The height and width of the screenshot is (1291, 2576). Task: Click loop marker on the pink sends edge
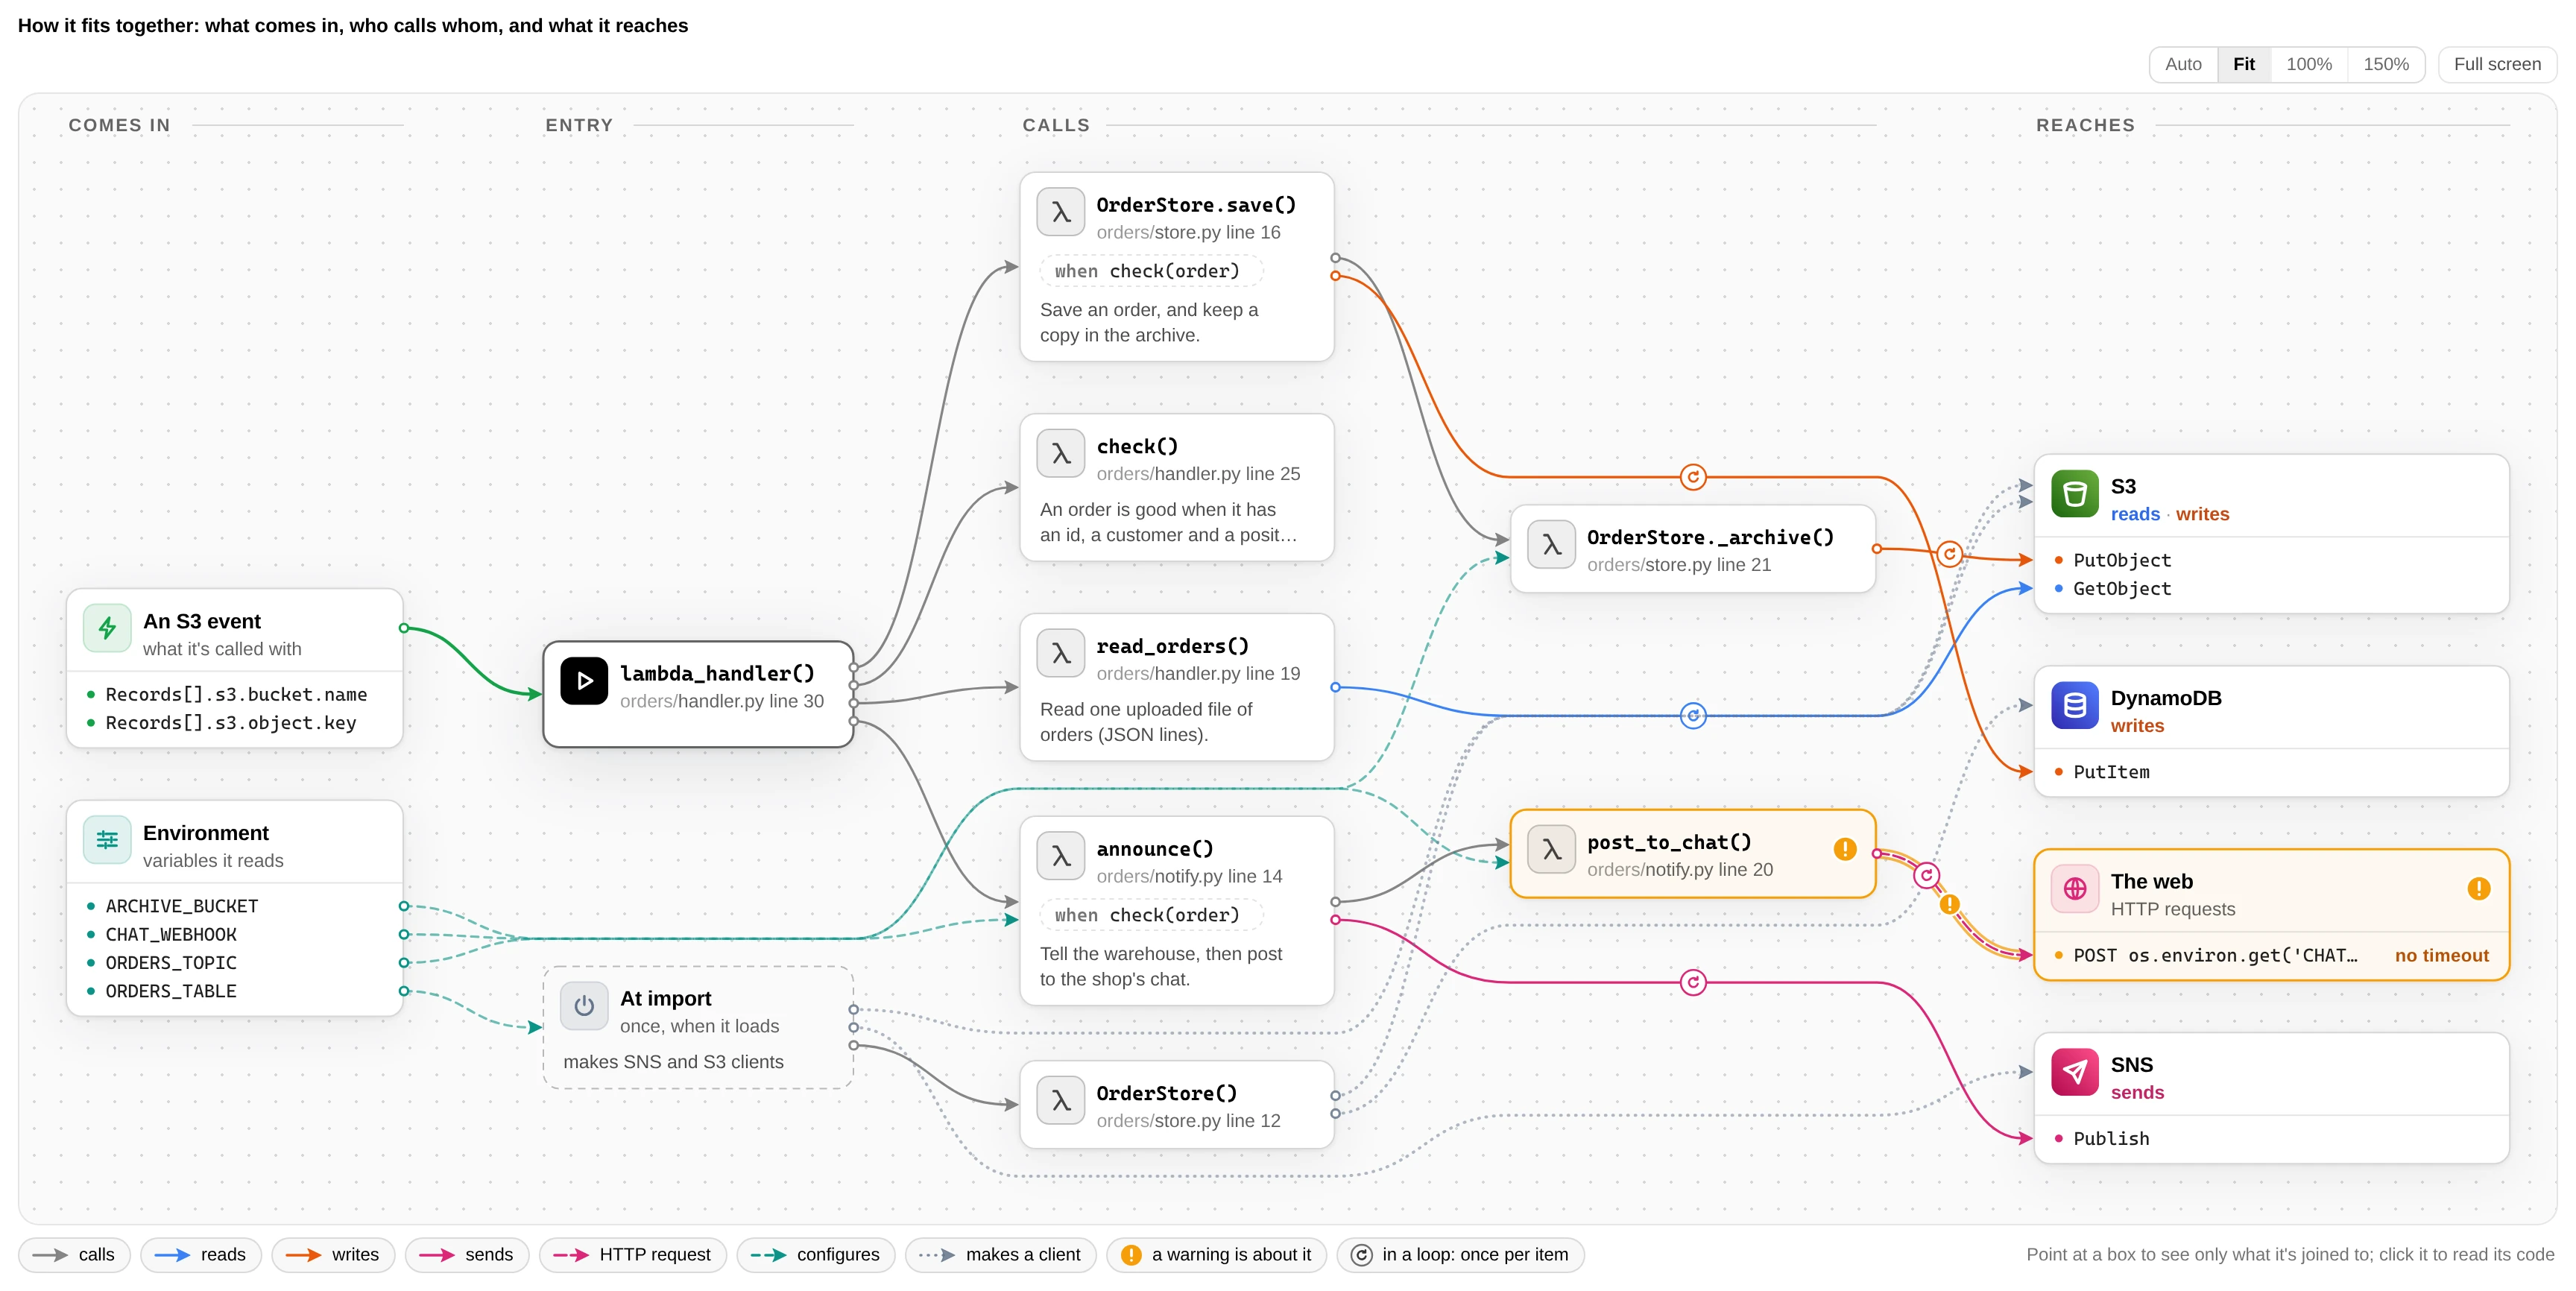click(x=1692, y=983)
